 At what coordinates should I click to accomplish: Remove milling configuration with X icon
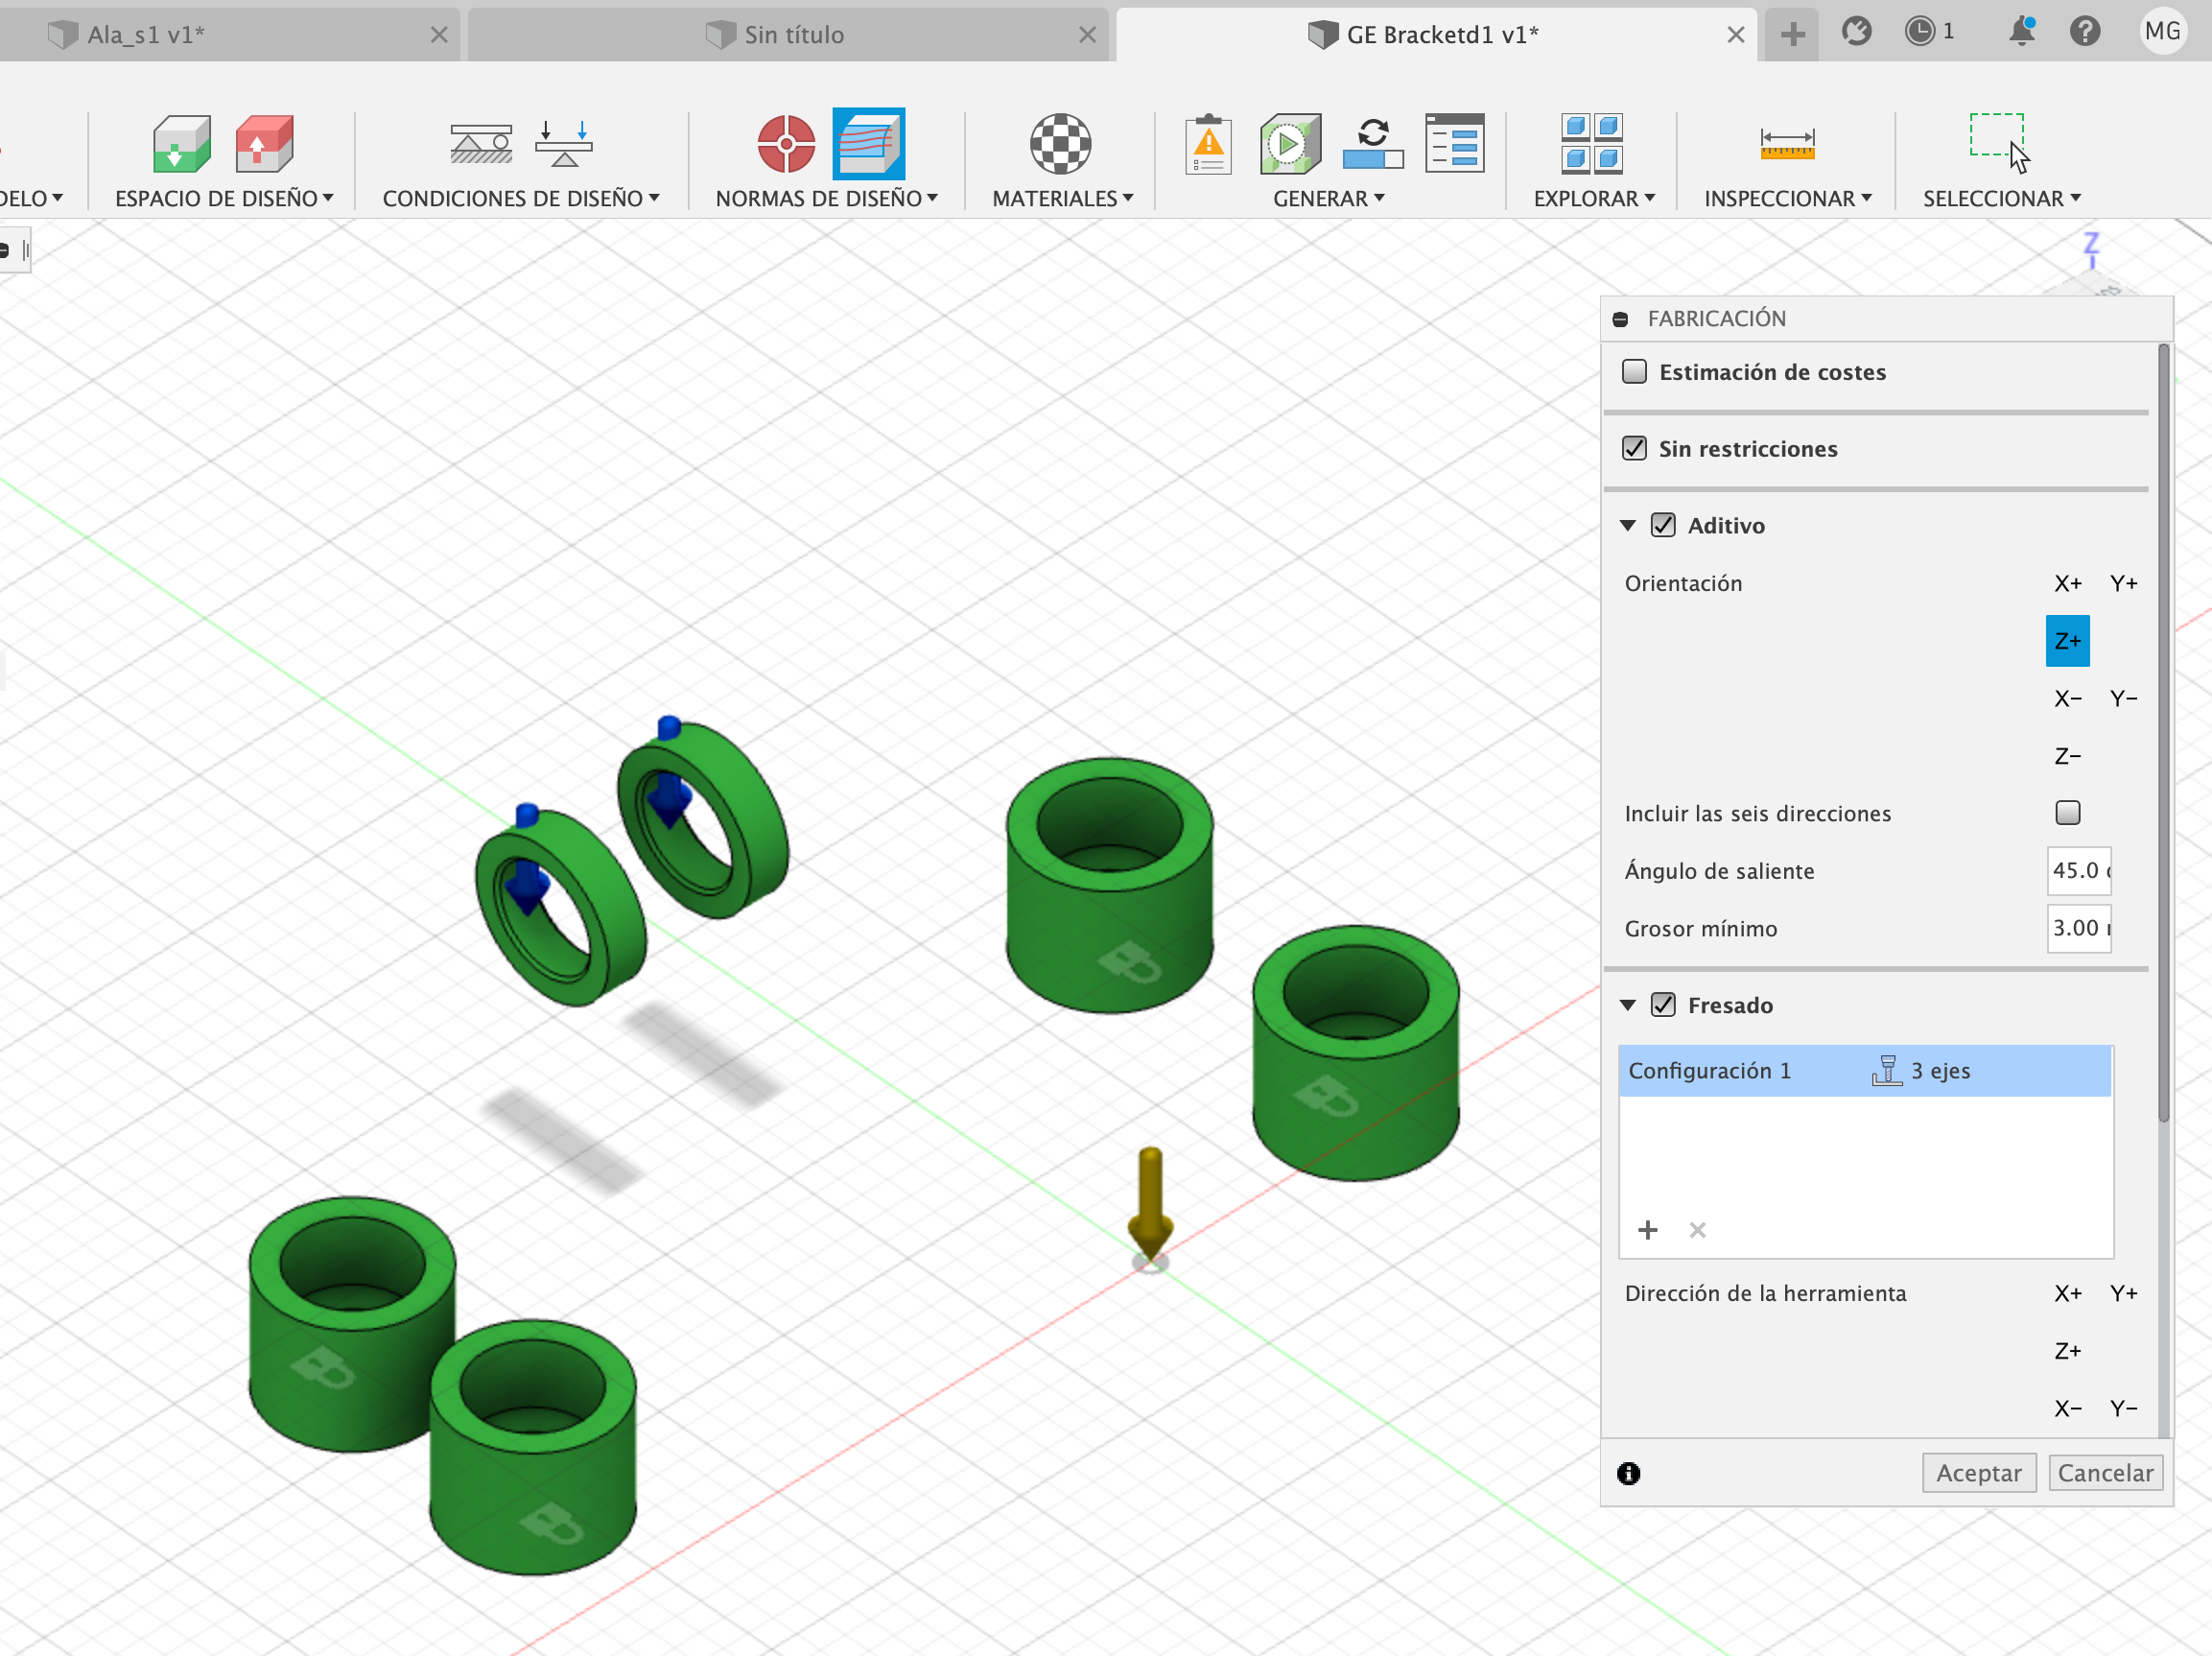click(1697, 1230)
